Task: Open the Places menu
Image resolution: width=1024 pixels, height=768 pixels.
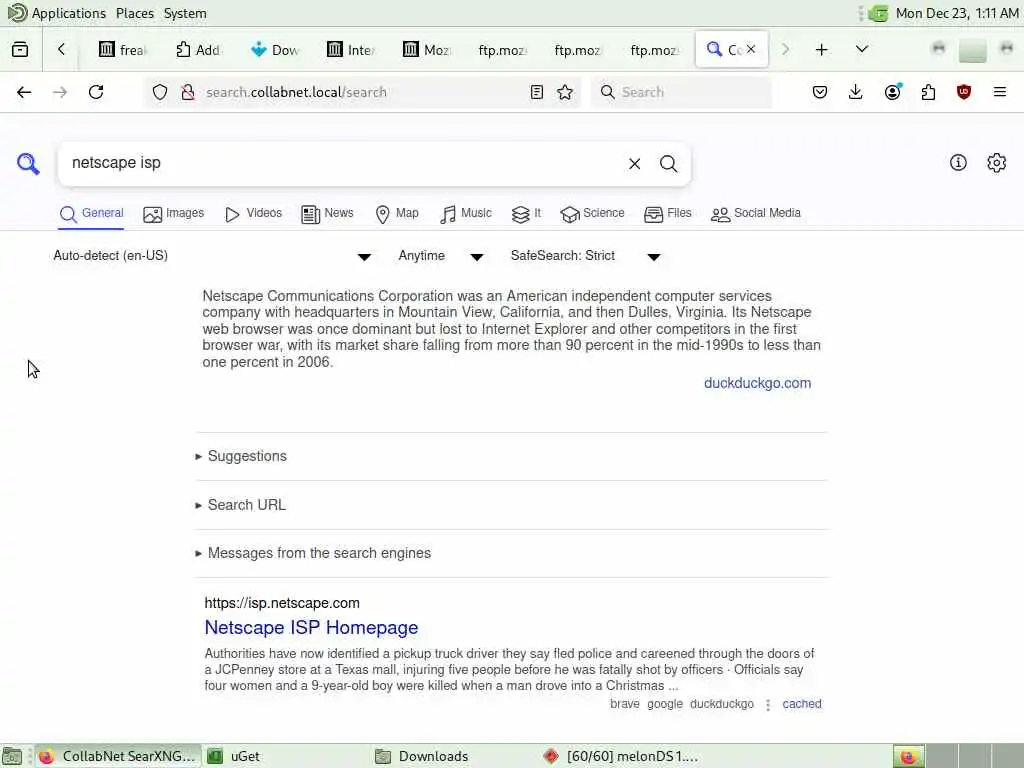Action: pyautogui.click(x=135, y=13)
